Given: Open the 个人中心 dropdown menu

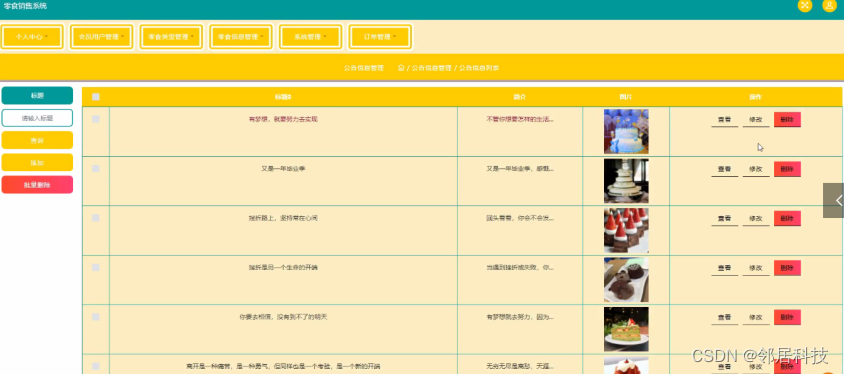Looking at the screenshot, I should pos(32,37).
